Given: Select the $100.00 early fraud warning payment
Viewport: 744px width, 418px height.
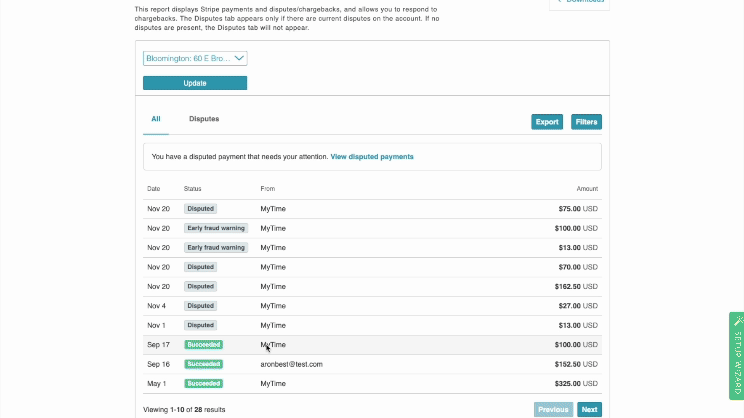Looking at the screenshot, I should point(372,228).
